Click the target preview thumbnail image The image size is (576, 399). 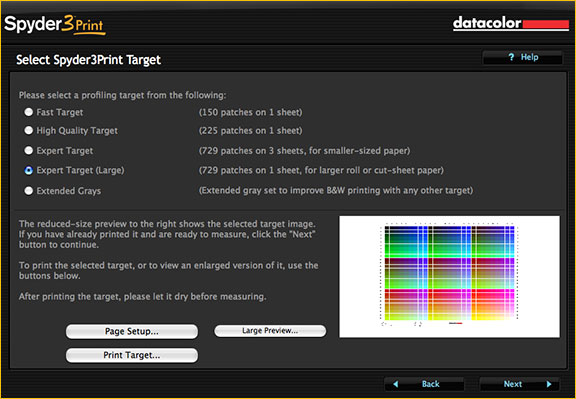450,276
